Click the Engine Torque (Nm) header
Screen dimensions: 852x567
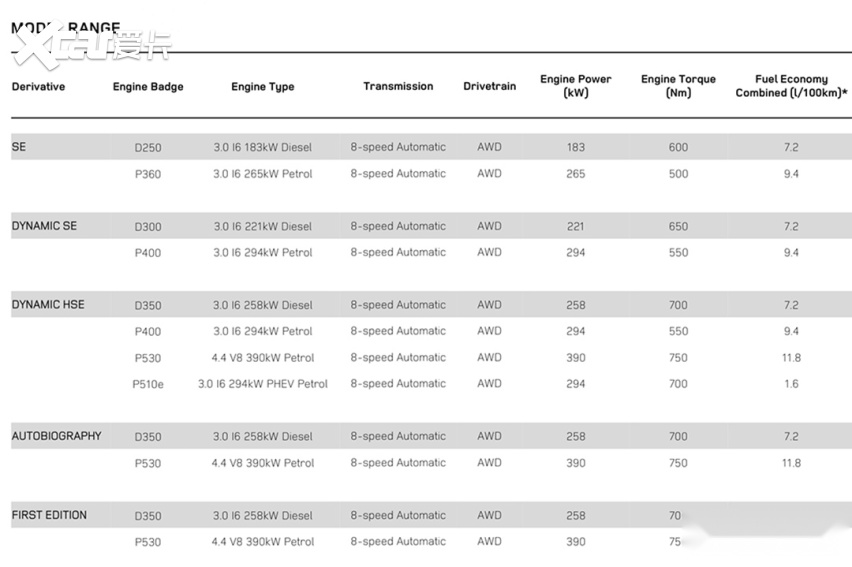point(678,86)
